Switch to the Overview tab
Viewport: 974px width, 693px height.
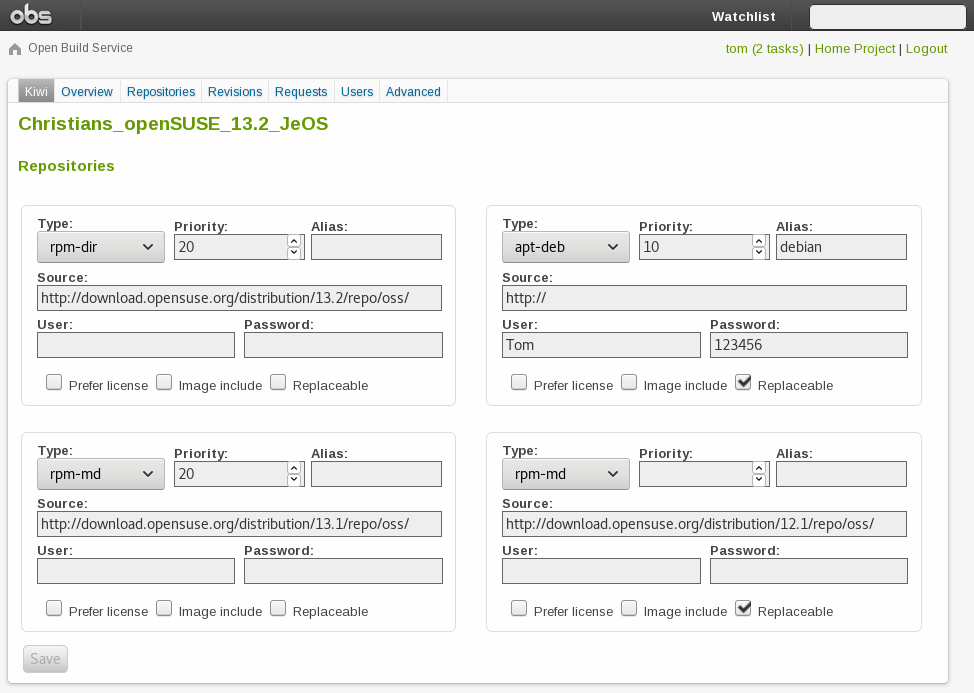pyautogui.click(x=87, y=92)
